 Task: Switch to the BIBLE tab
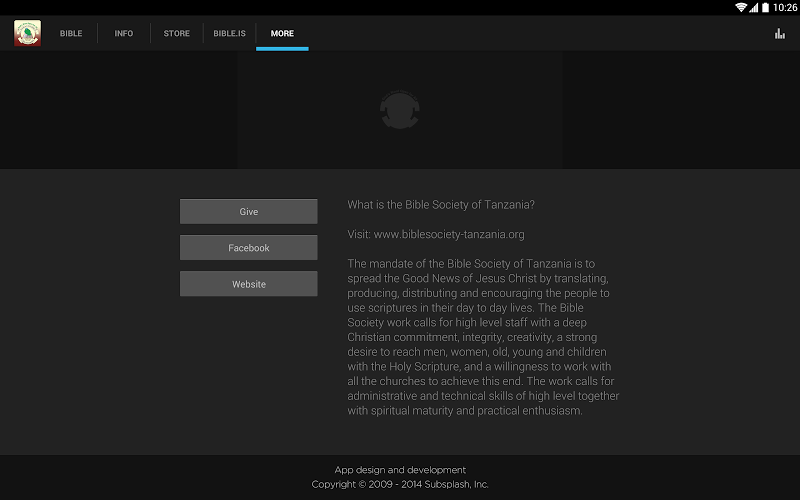[x=71, y=33]
